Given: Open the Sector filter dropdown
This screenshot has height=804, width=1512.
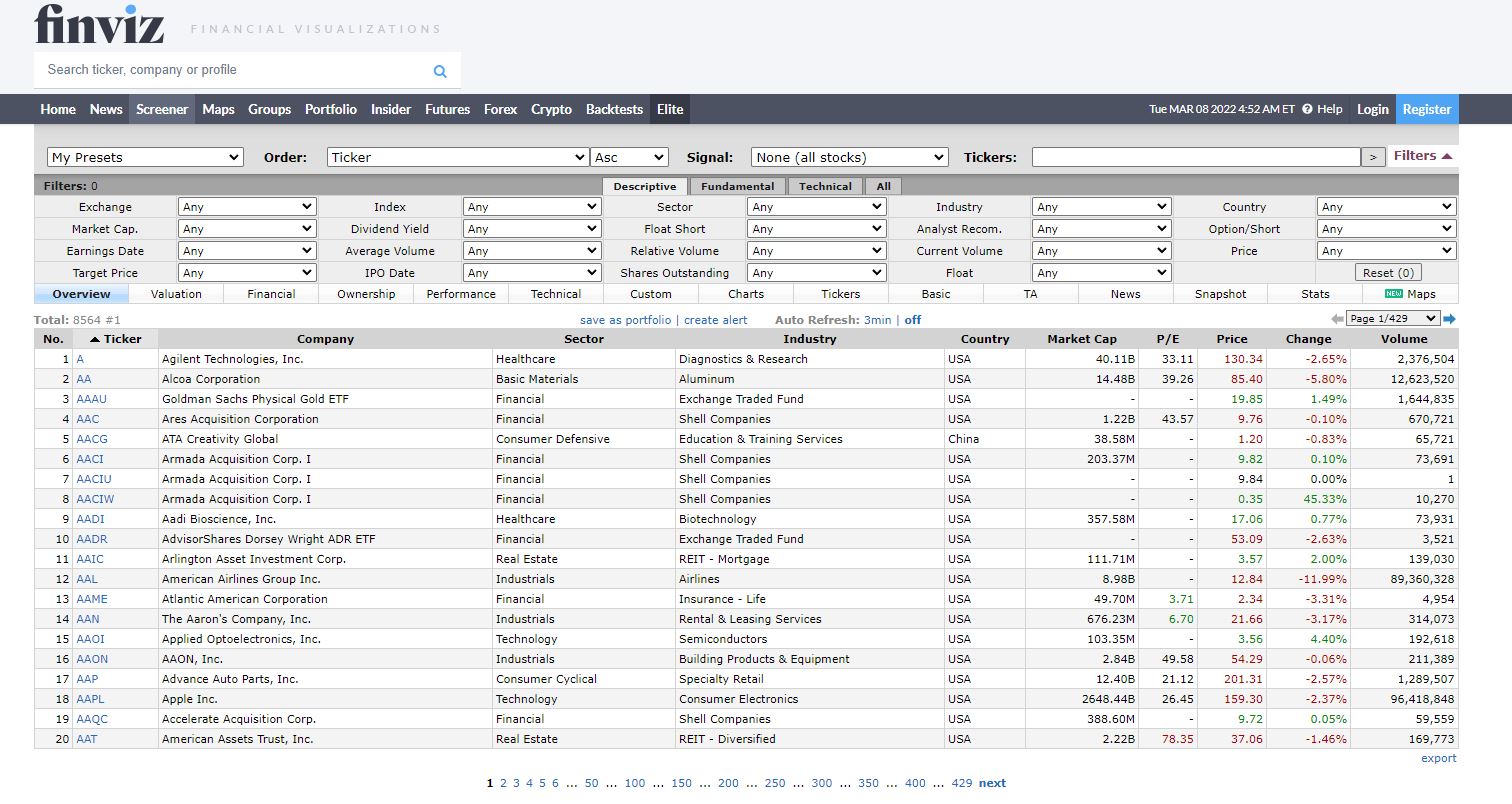Looking at the screenshot, I should click(816, 207).
